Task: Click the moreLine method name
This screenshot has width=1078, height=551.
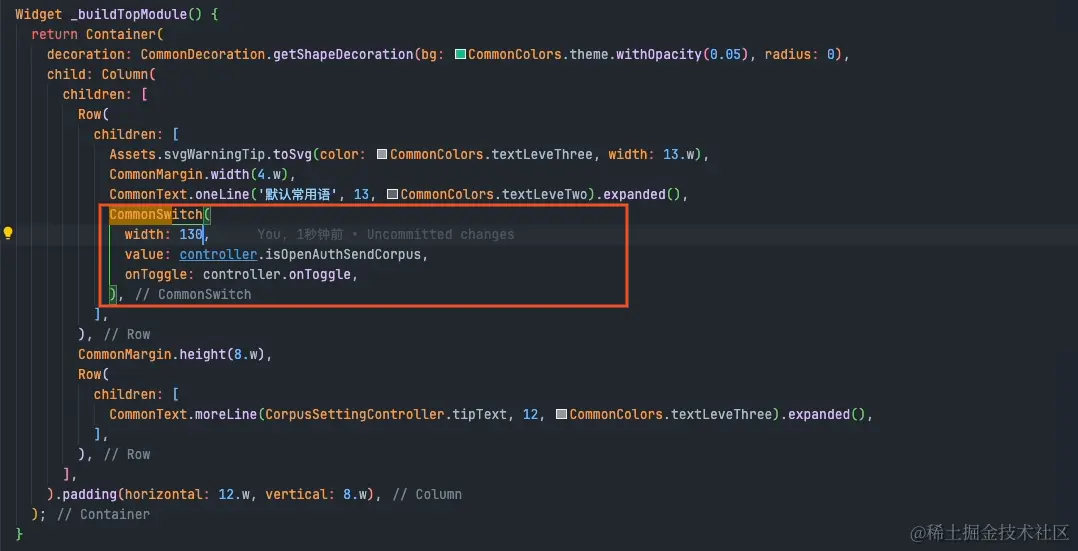Action: pos(226,415)
